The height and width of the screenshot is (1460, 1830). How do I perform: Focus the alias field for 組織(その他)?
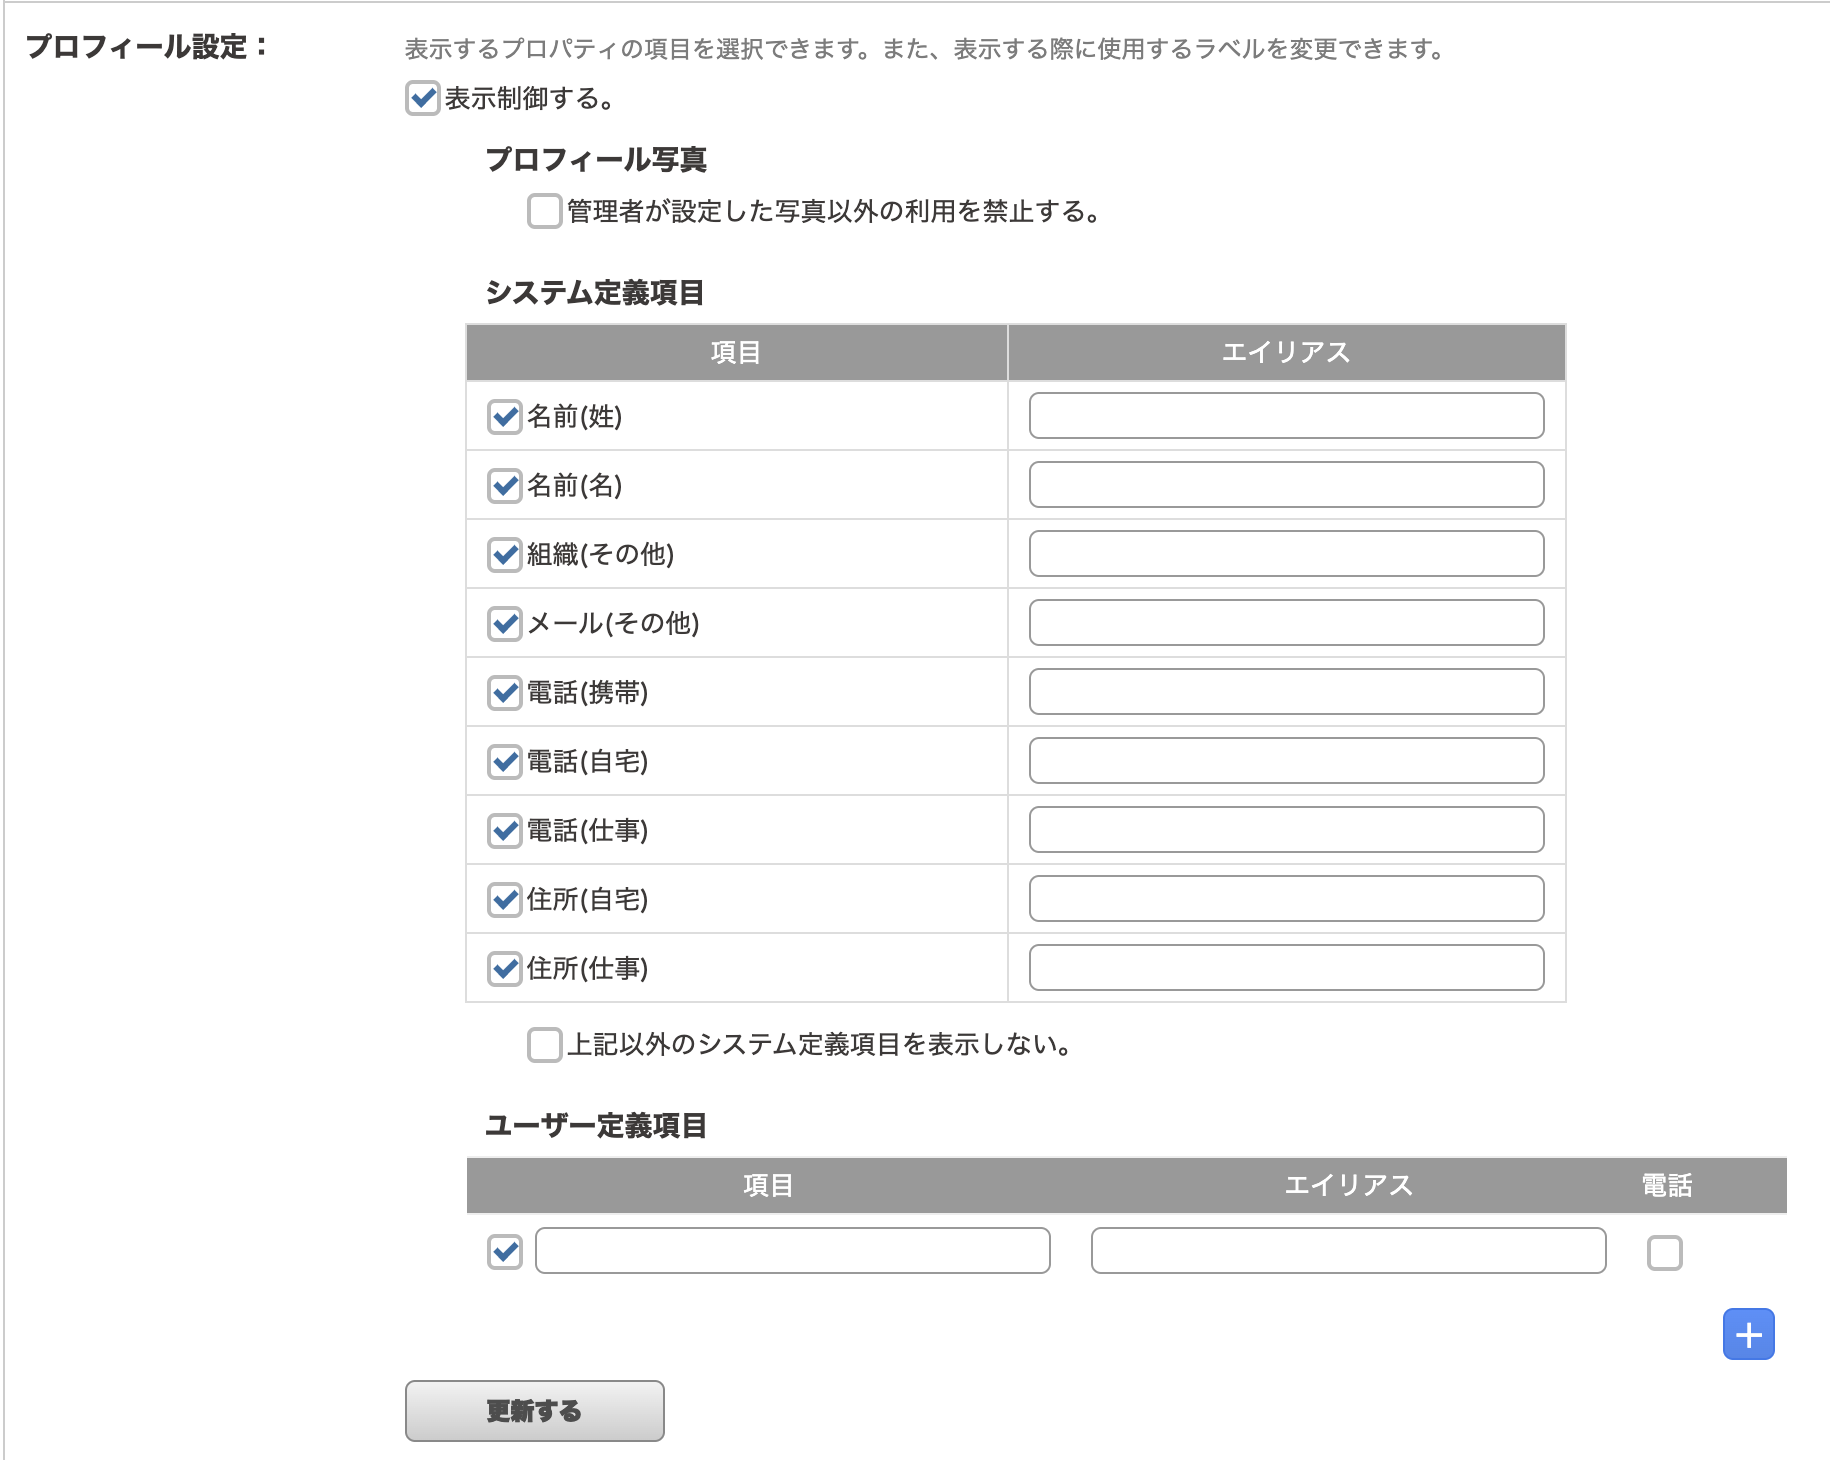coord(1287,554)
